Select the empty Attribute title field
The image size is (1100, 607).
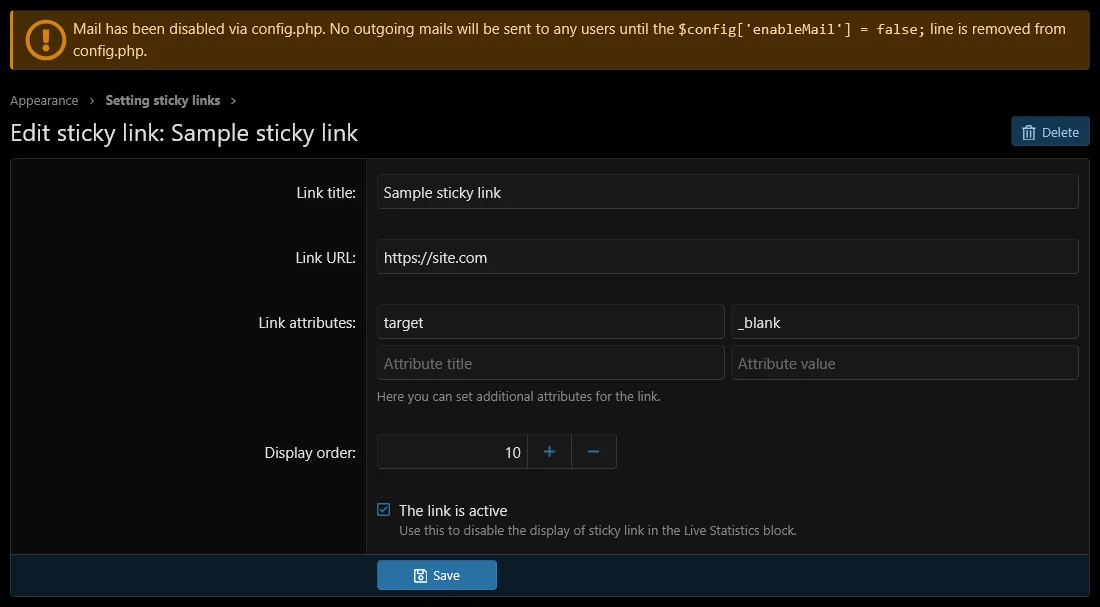[x=550, y=363]
